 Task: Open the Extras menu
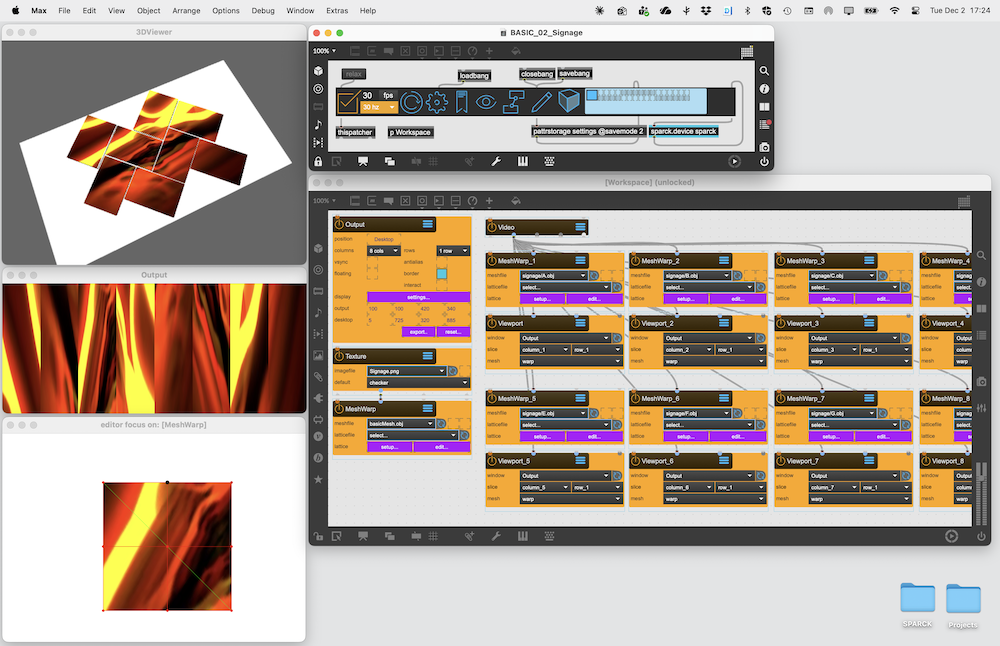click(337, 10)
